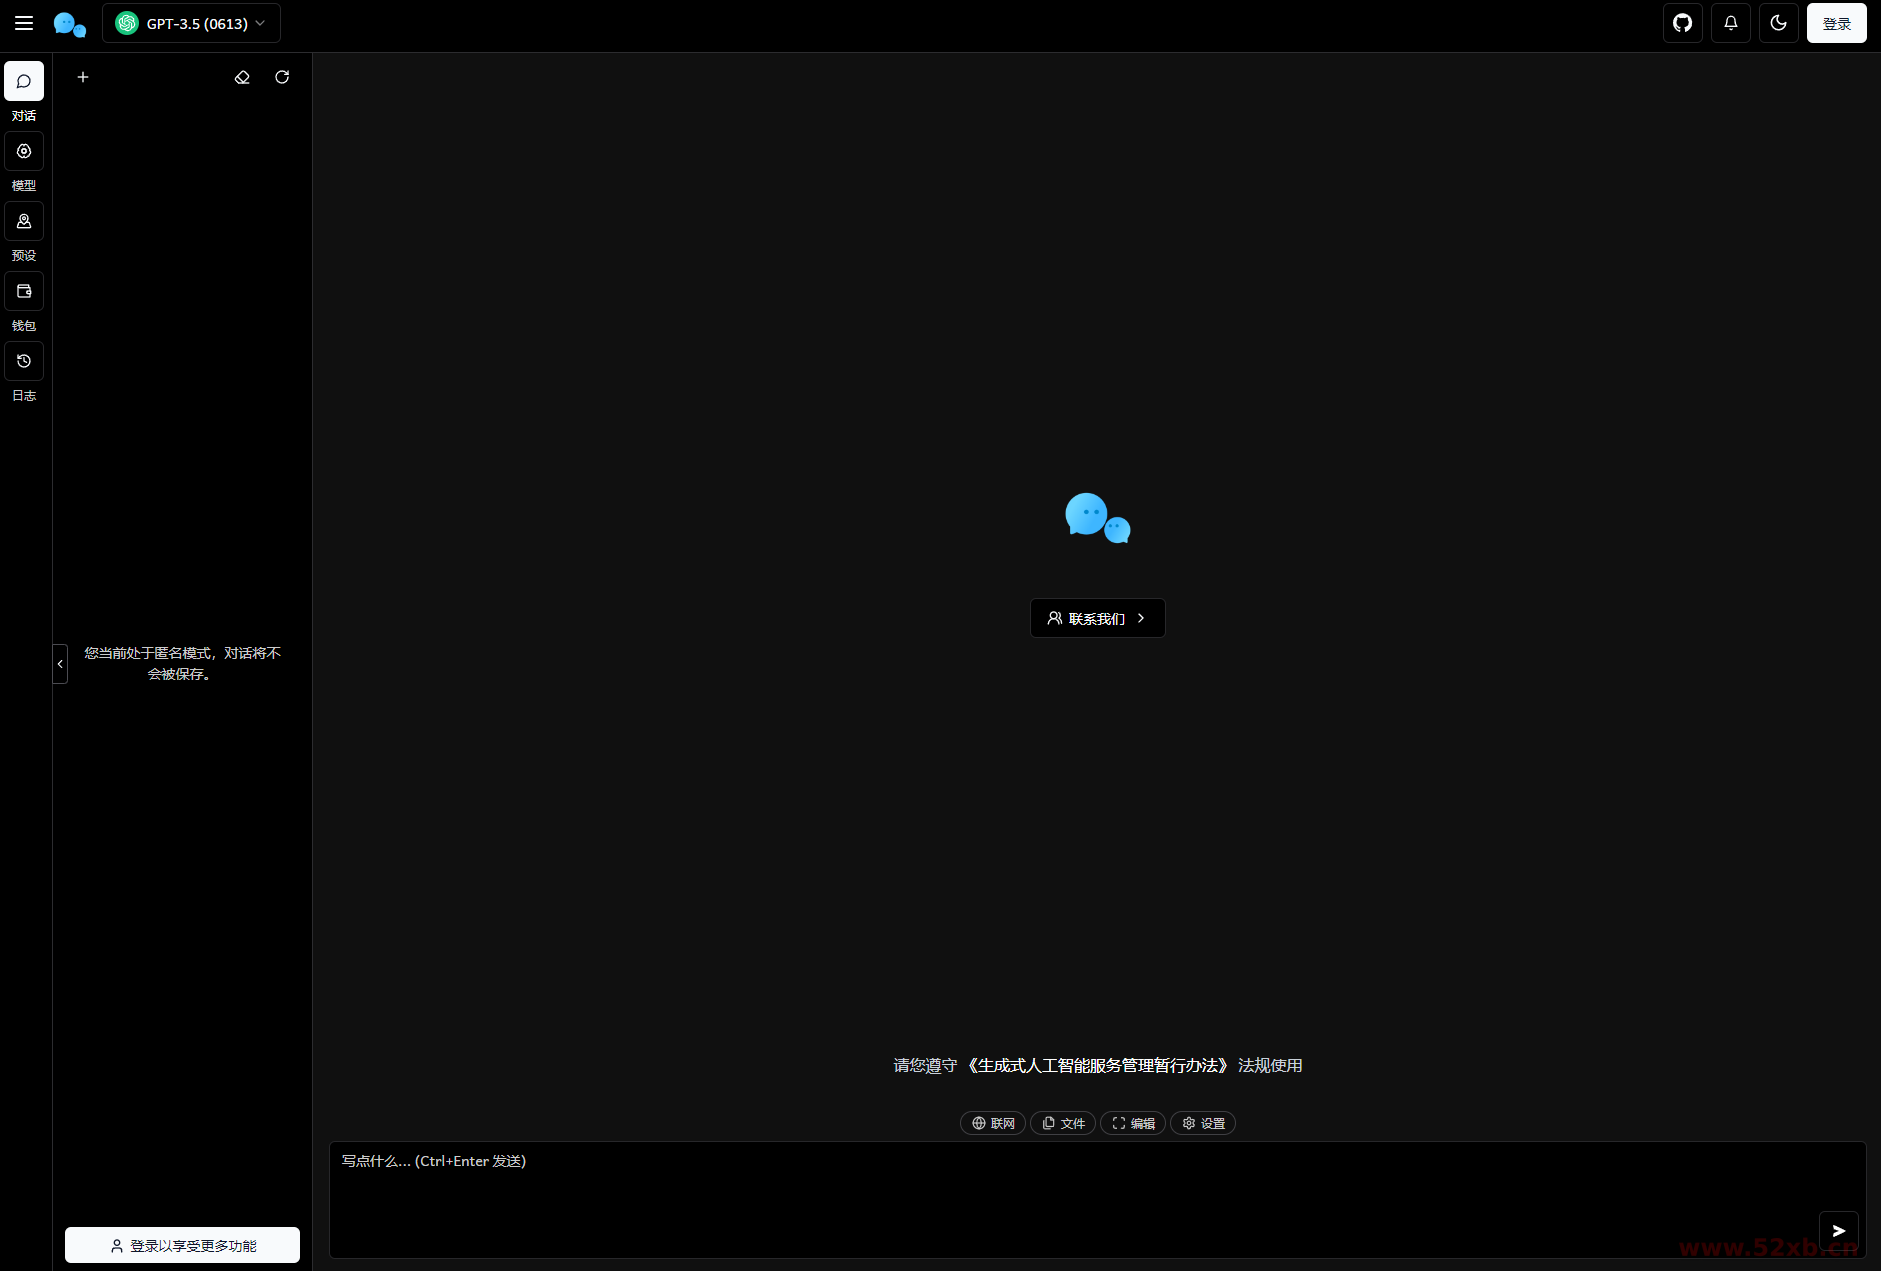Open the GPT-3.5 (0613) model dropdown

pos(190,22)
